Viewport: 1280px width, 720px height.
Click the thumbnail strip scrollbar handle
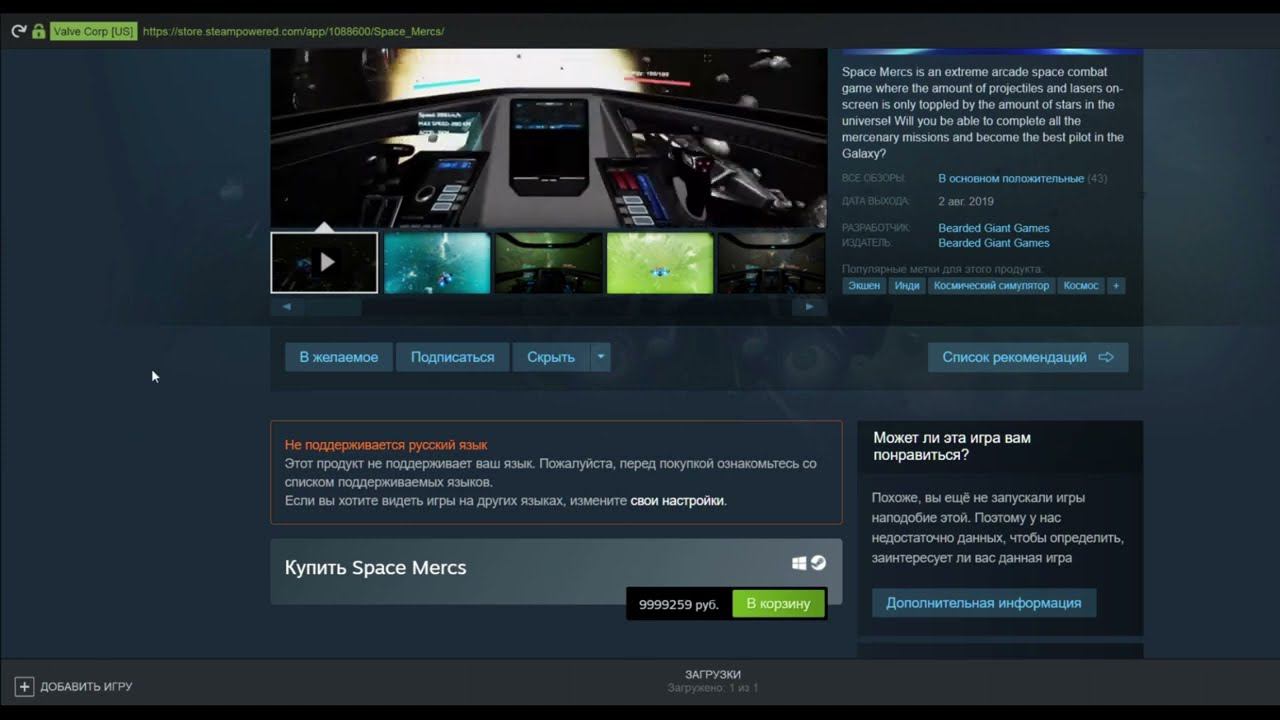333,307
